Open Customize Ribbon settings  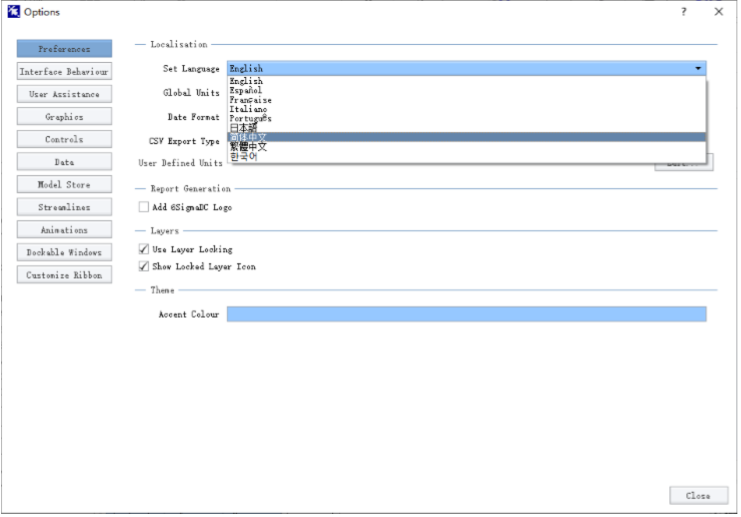(x=64, y=275)
